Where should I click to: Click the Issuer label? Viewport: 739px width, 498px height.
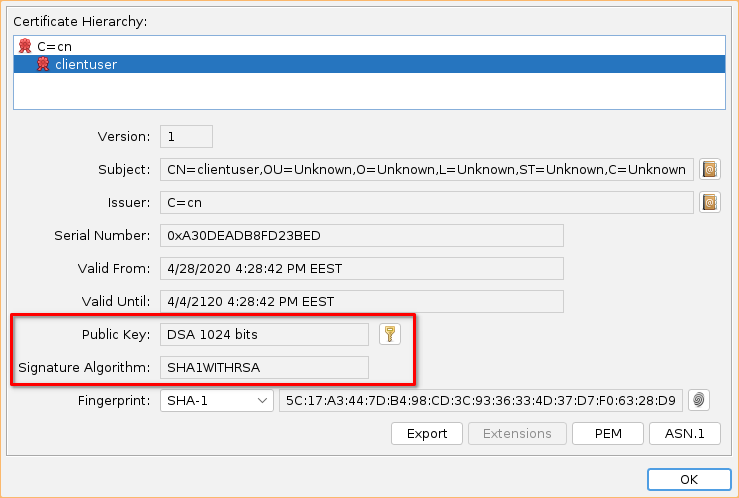129,202
